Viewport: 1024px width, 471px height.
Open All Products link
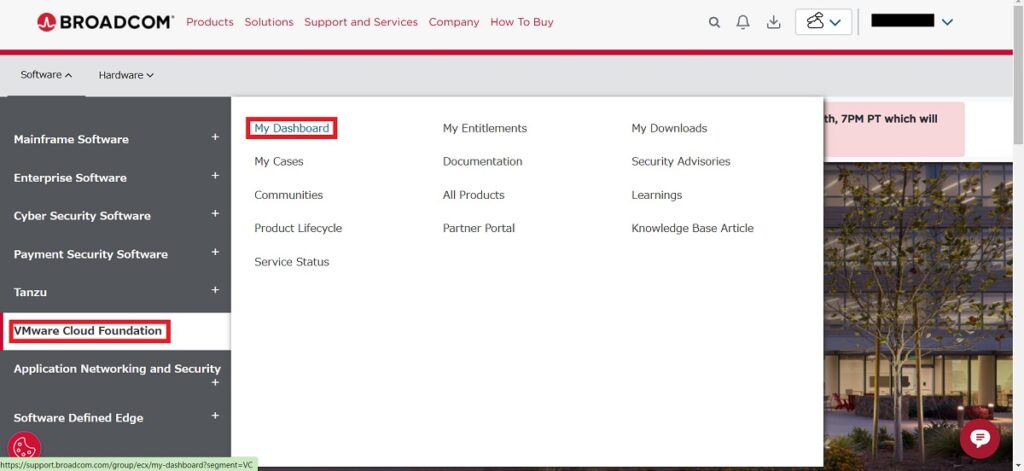(473, 195)
